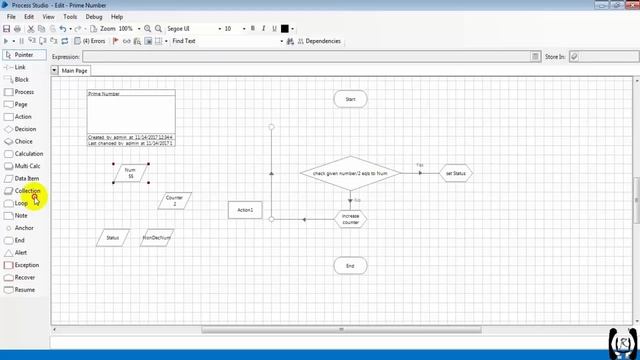Open the (4) Errors validation list
The height and width of the screenshot is (360, 640).
pyautogui.click(x=90, y=41)
